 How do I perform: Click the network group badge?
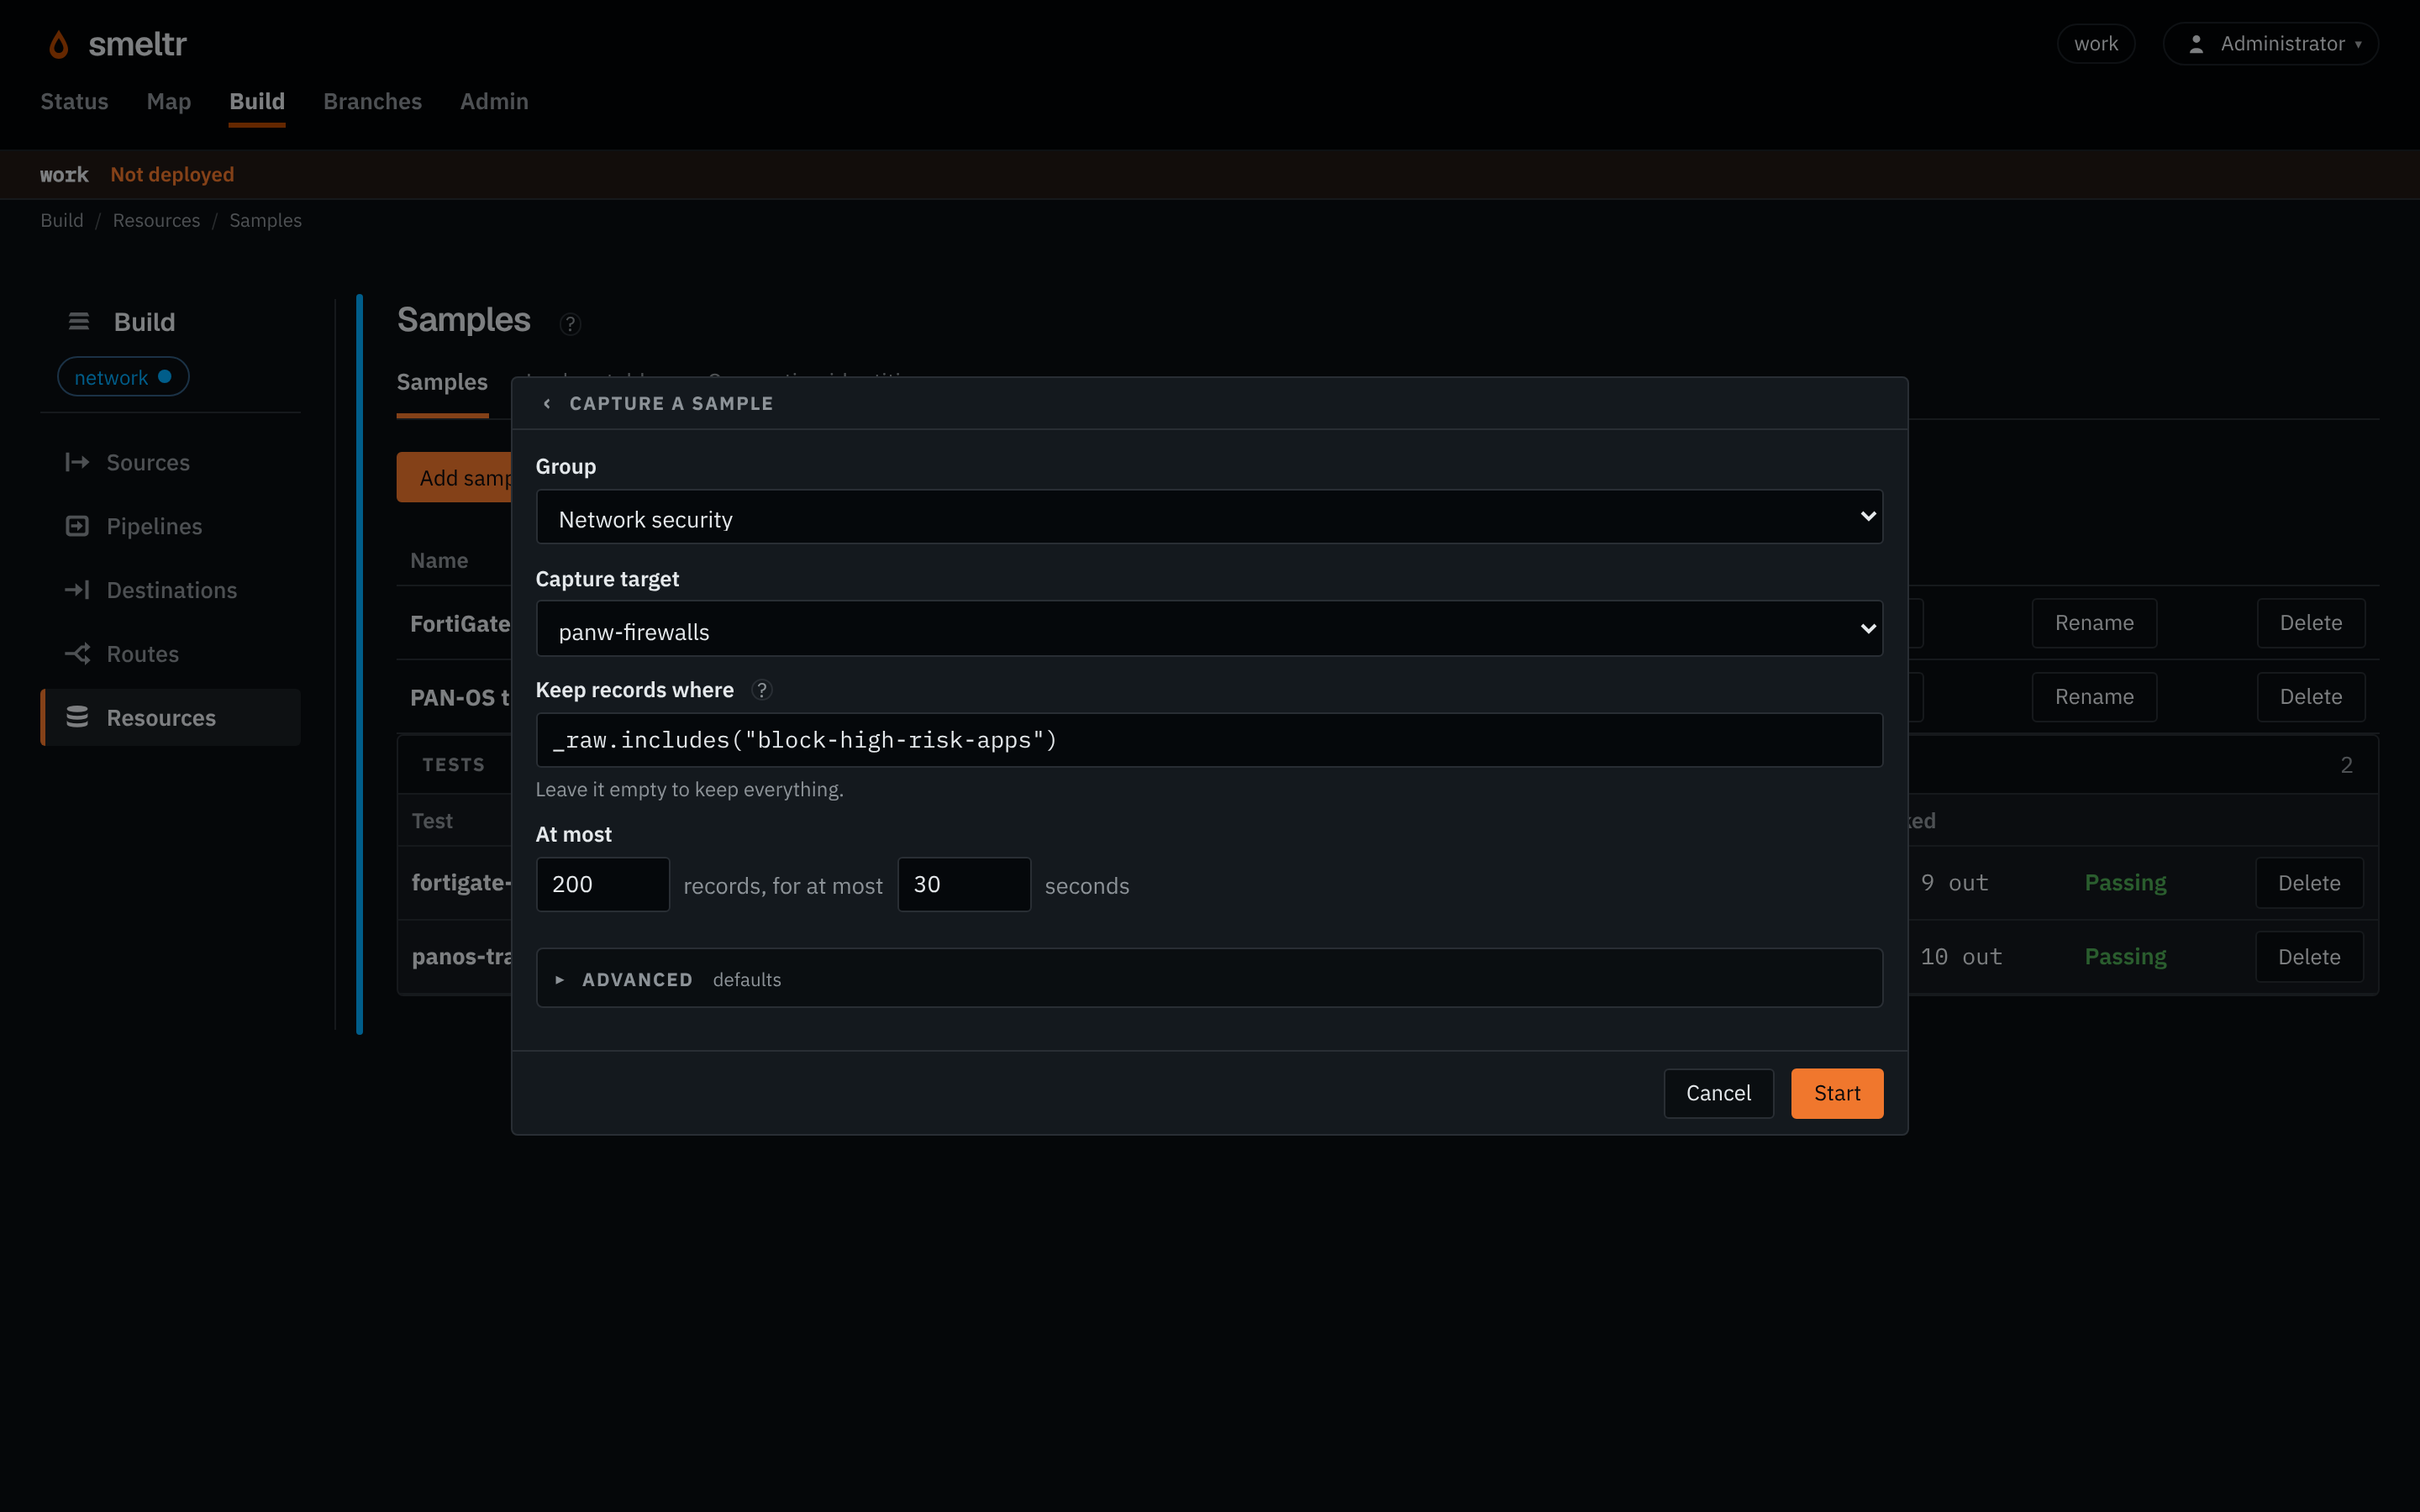(123, 377)
